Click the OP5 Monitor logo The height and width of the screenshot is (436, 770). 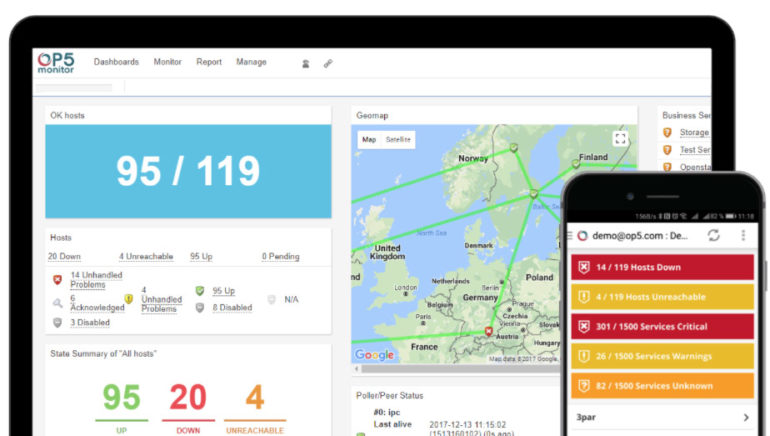pyautogui.click(x=56, y=63)
